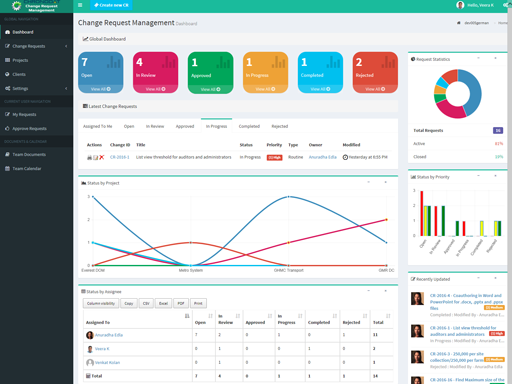
Task: Open Projects in the sidebar
Action: pyautogui.click(x=36, y=60)
